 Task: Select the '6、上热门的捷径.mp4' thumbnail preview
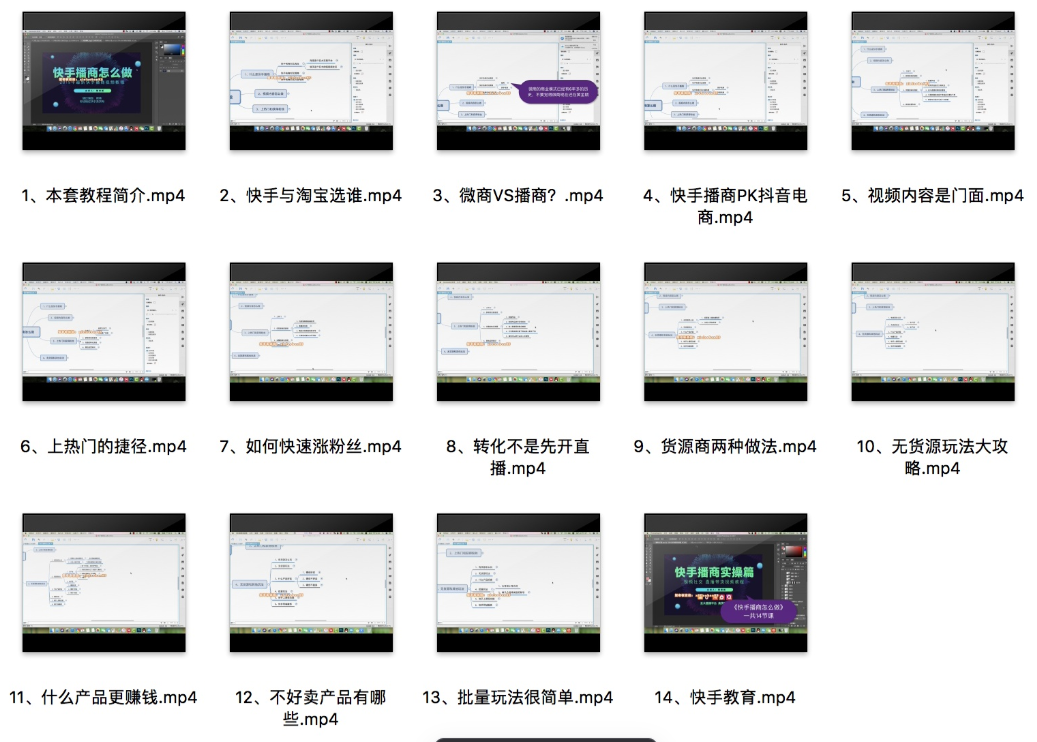click(x=104, y=332)
